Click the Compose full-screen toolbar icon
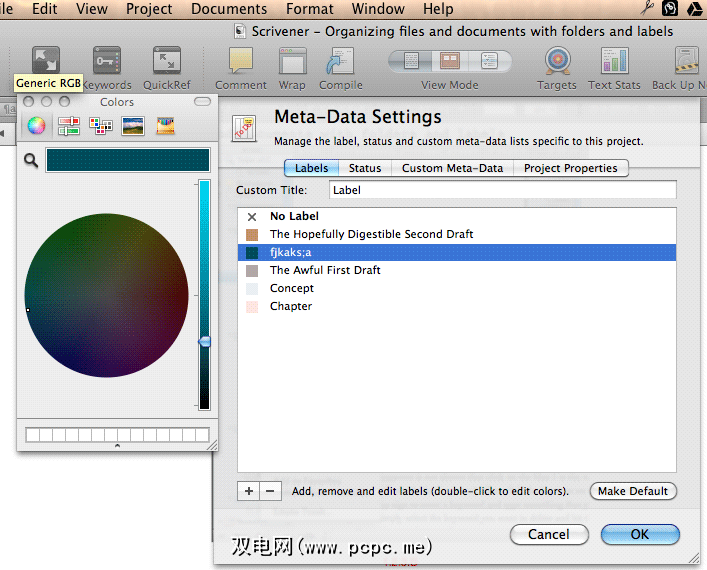The image size is (707, 570). coord(46,60)
